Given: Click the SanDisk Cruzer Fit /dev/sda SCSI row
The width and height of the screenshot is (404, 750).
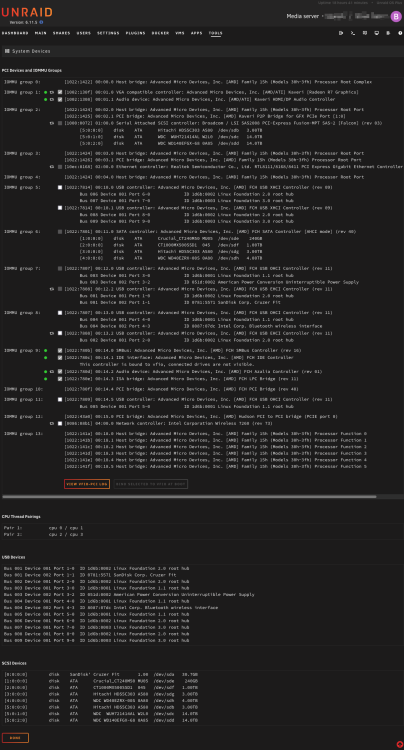Looking at the screenshot, I should click(101, 674).
